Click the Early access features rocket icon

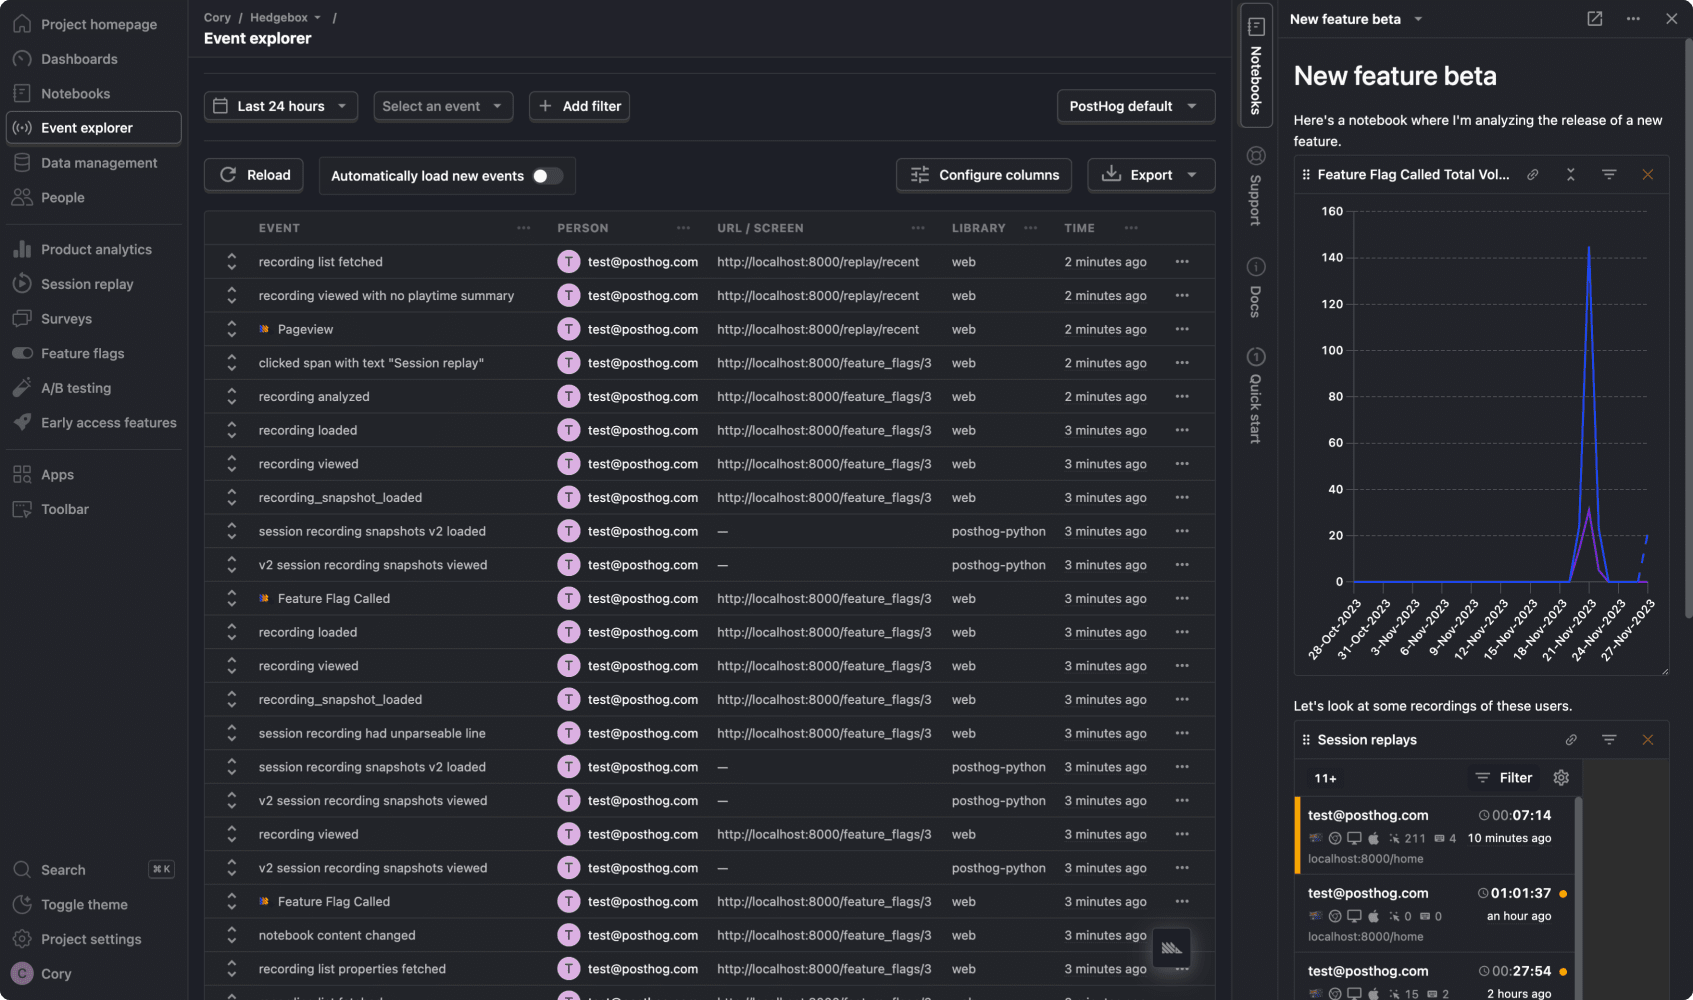click(x=22, y=422)
